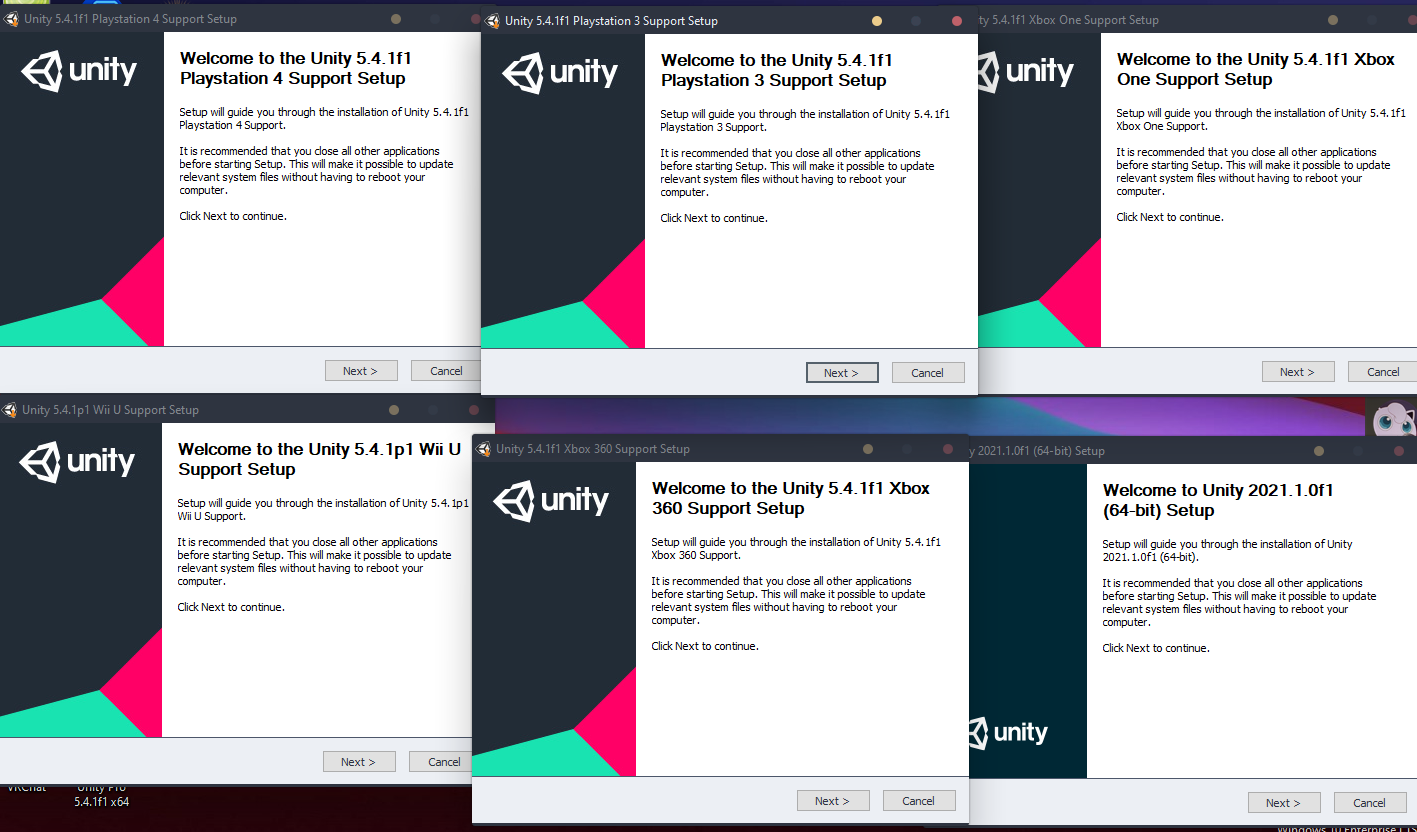This screenshot has width=1417, height=832.
Task: Click 'Click Next to continue.' in Wii U window
Action: click(231, 607)
